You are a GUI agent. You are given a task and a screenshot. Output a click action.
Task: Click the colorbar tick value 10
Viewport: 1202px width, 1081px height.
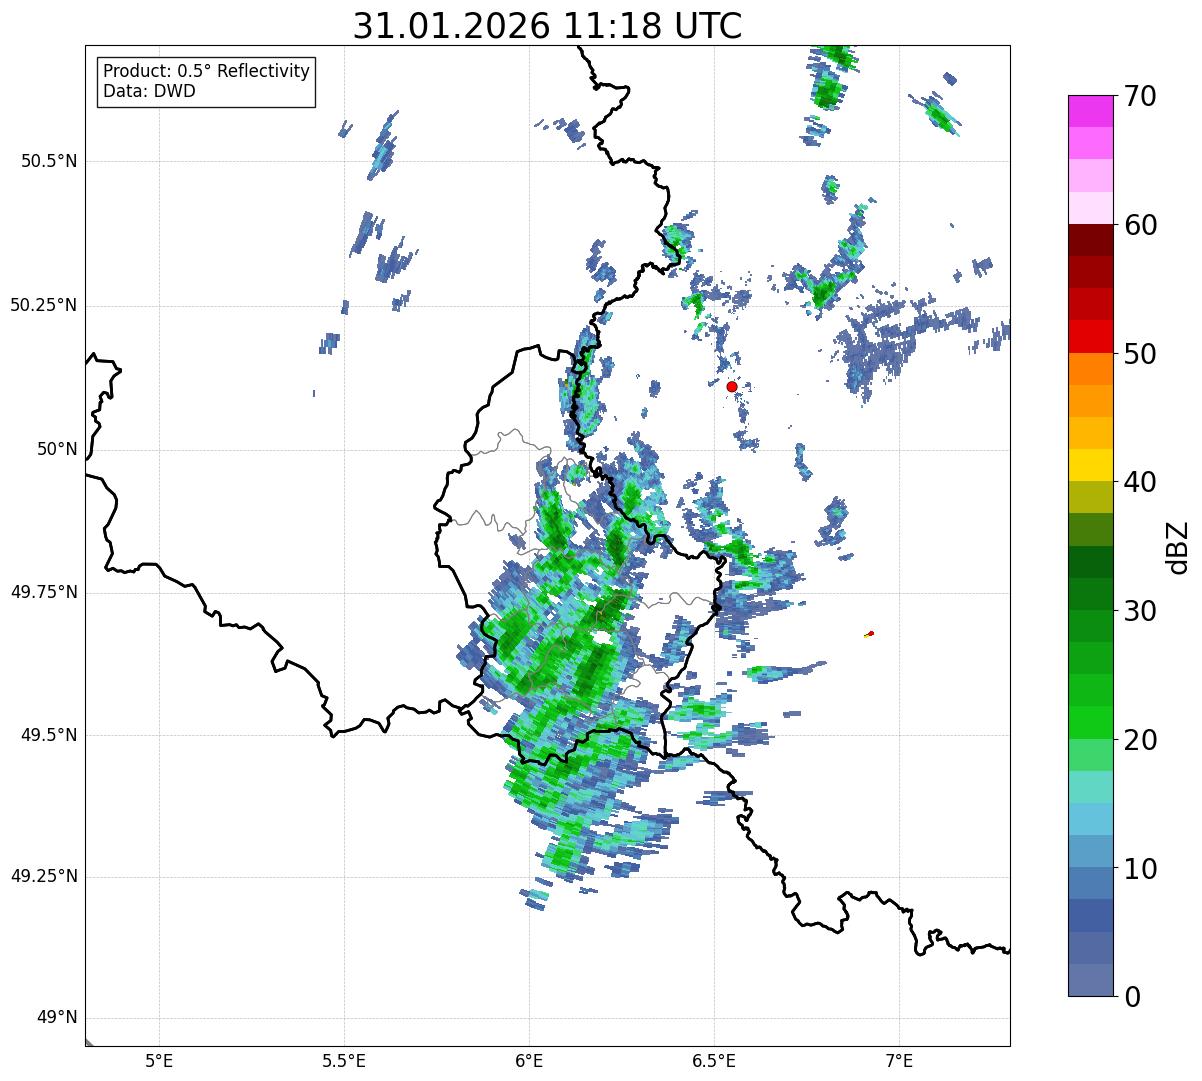tap(1140, 868)
